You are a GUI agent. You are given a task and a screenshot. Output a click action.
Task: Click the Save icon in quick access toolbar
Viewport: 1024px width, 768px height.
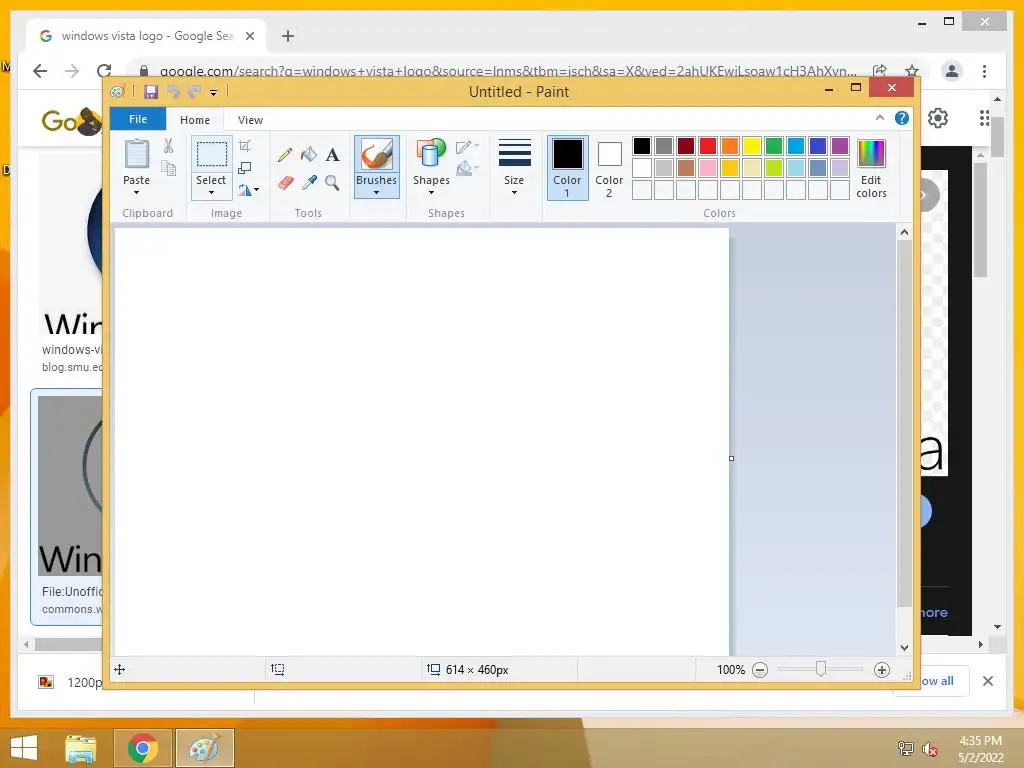pyautogui.click(x=151, y=92)
